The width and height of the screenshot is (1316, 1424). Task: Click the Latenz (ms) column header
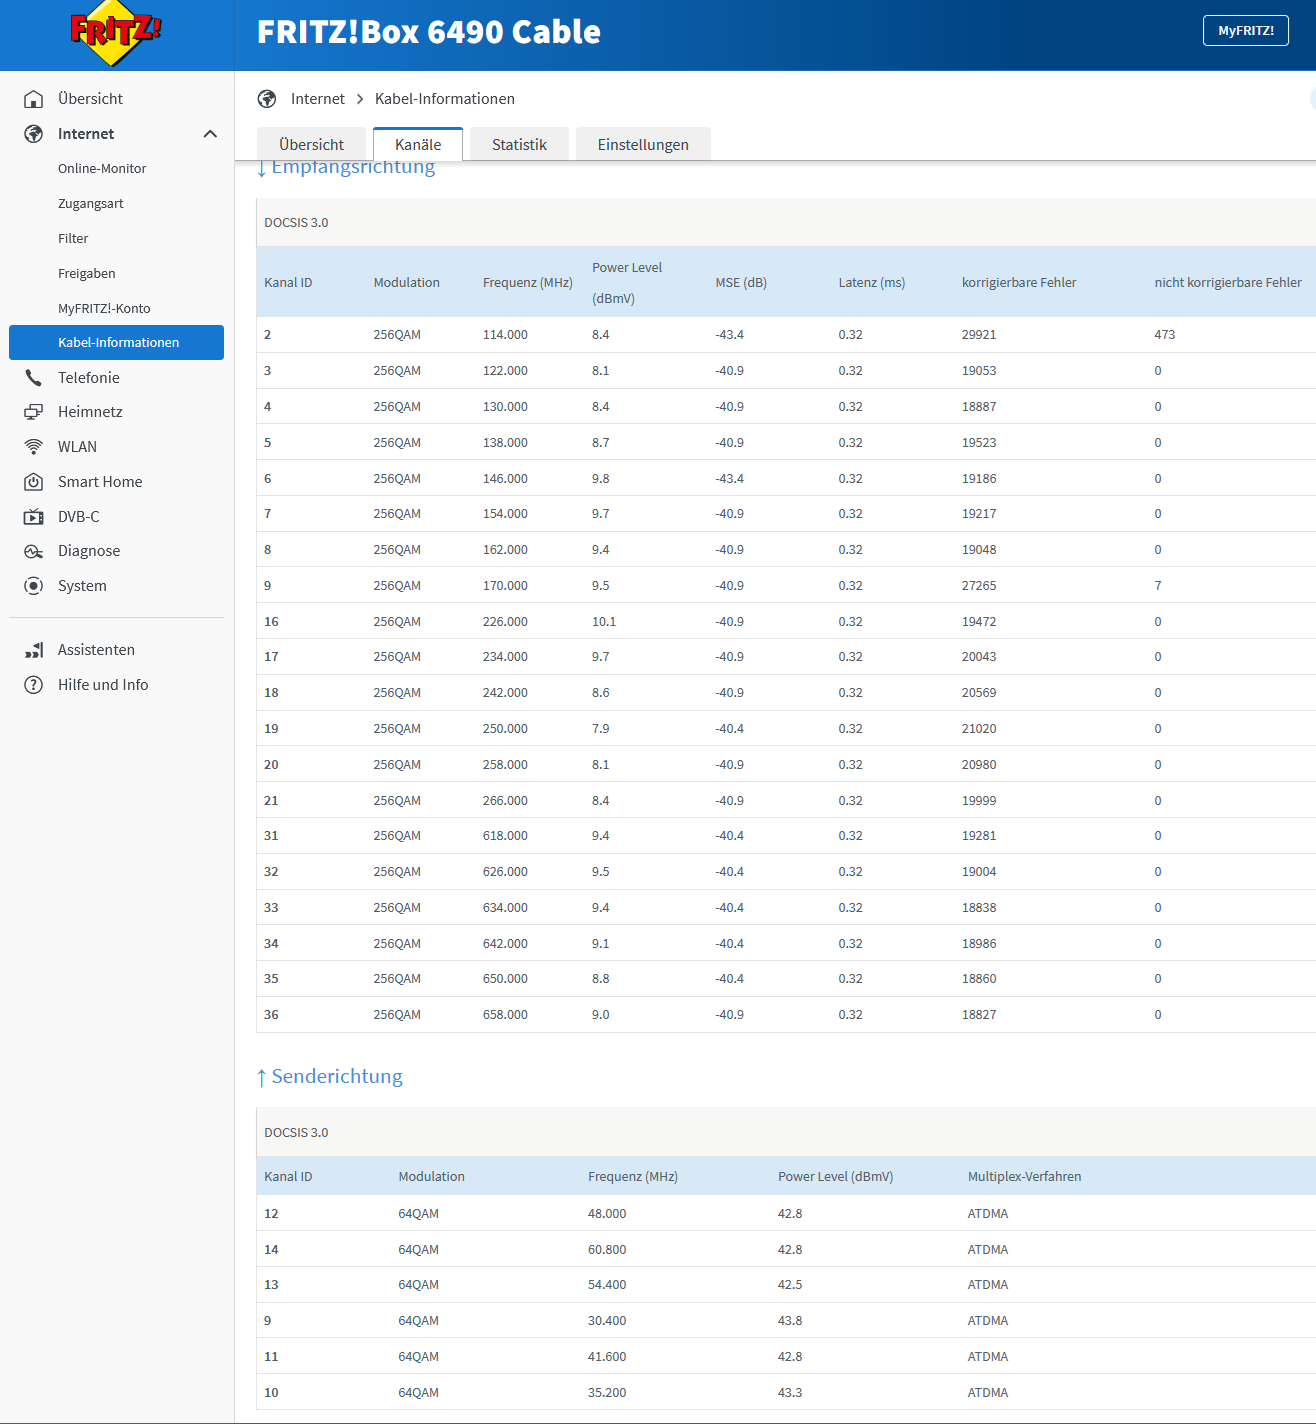[872, 283]
